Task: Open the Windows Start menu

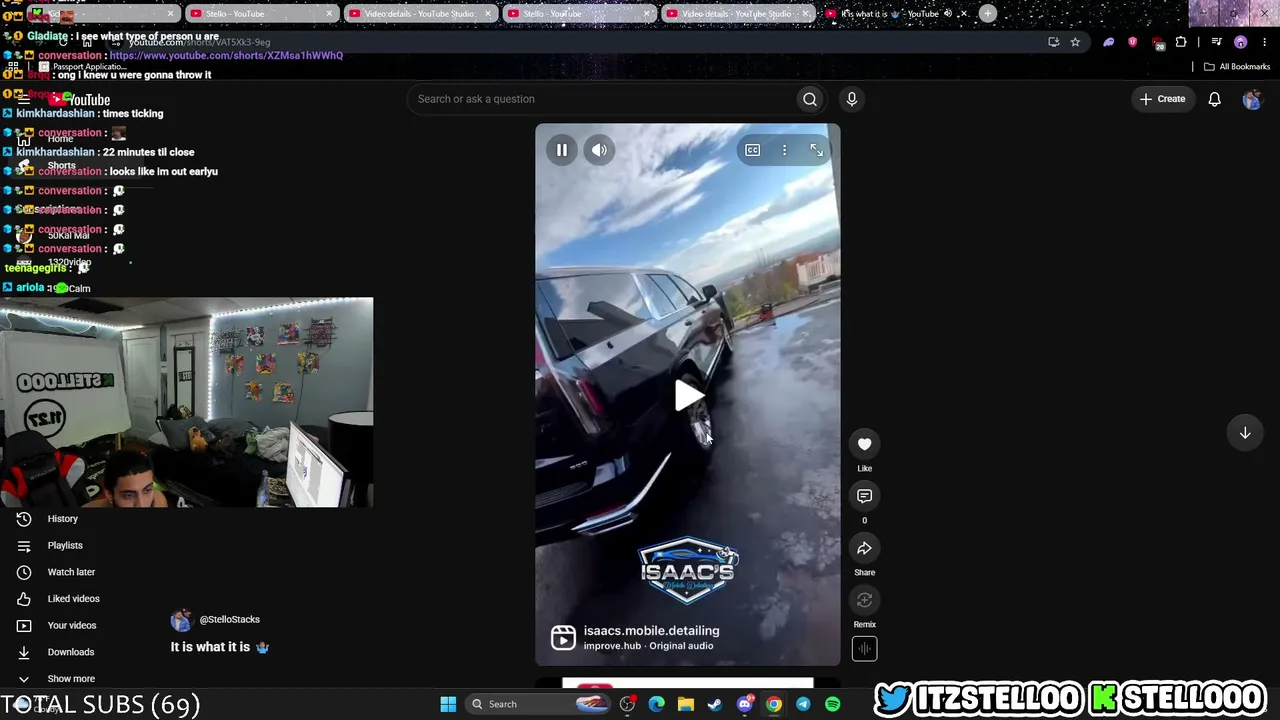Action: [448, 704]
